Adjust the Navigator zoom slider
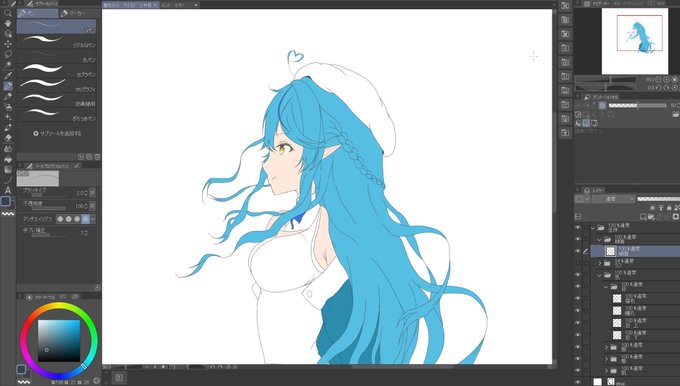The width and height of the screenshot is (680, 386). (x=605, y=80)
